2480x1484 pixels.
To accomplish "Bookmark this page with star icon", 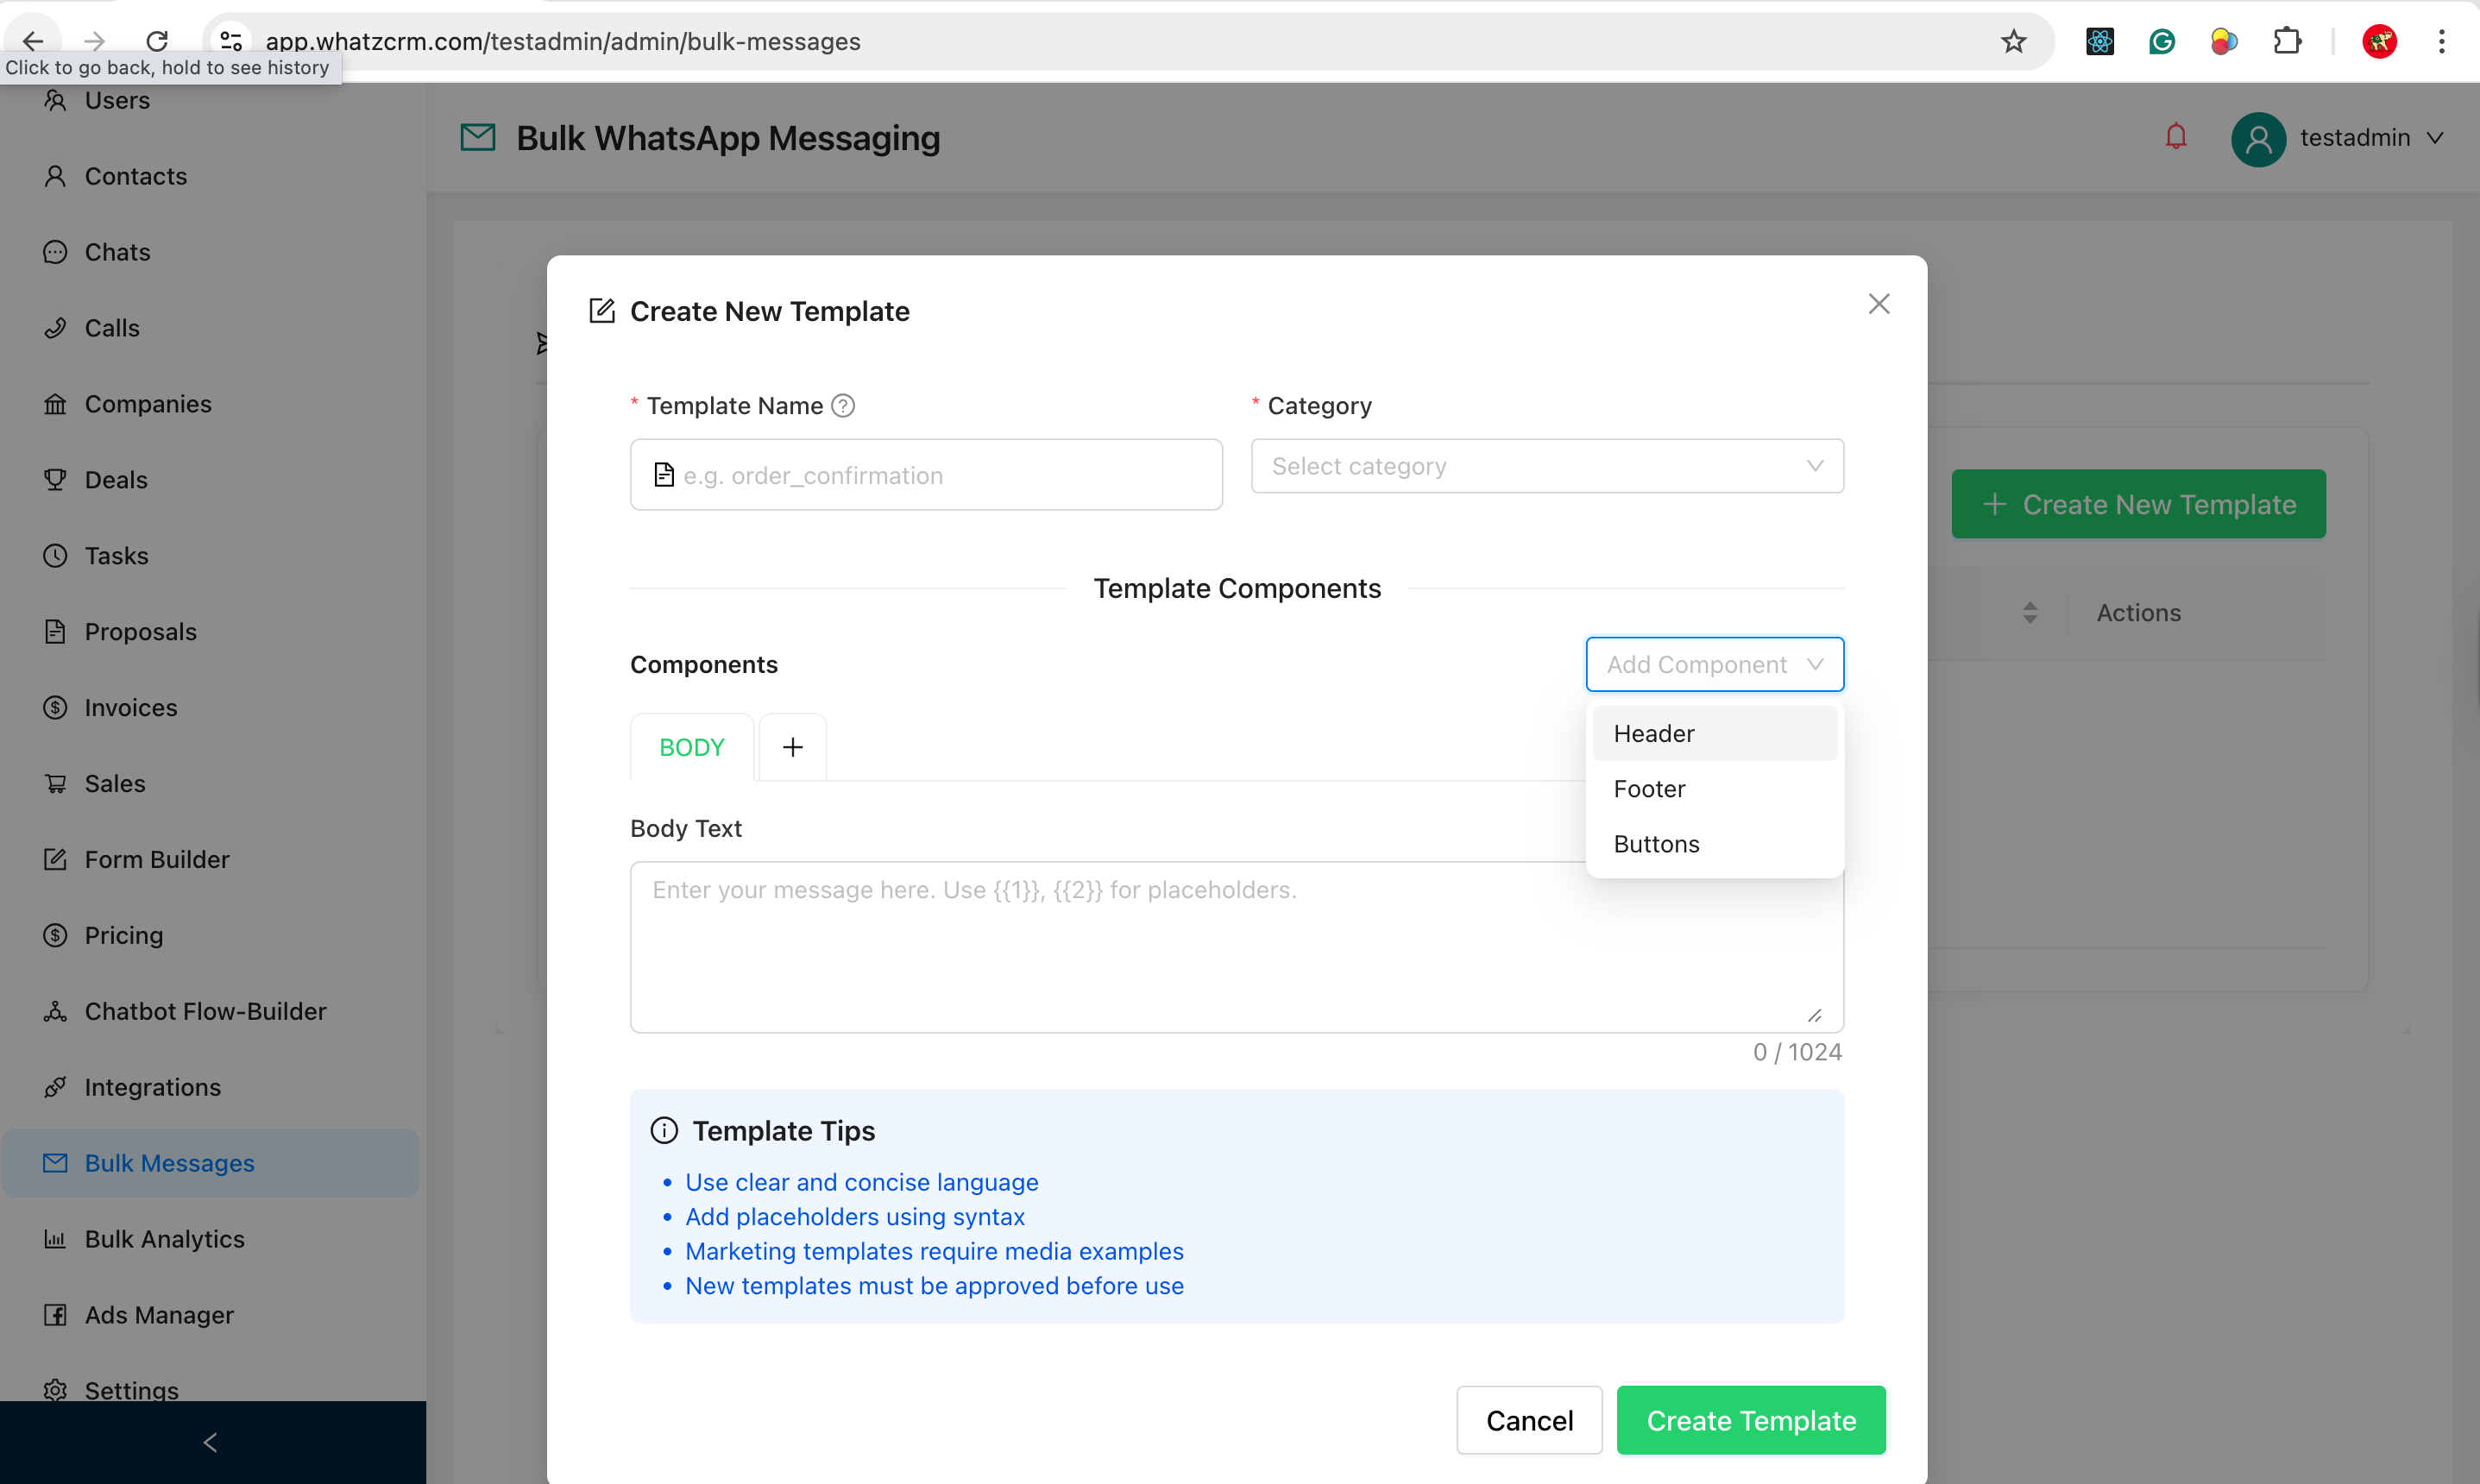I will click(2013, 41).
